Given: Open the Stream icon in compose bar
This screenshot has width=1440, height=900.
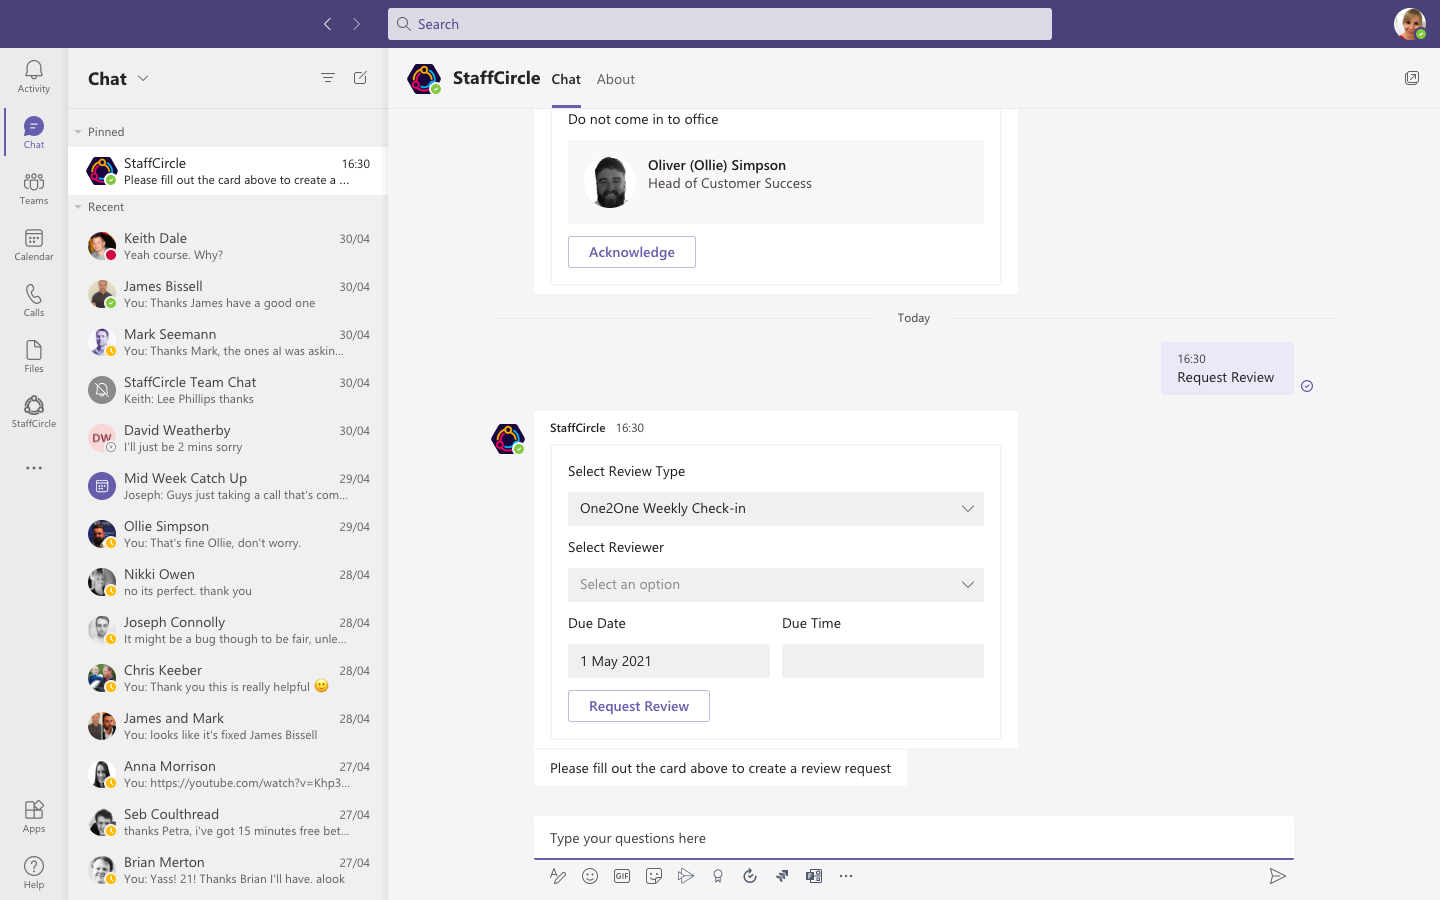Looking at the screenshot, I should pyautogui.click(x=686, y=876).
